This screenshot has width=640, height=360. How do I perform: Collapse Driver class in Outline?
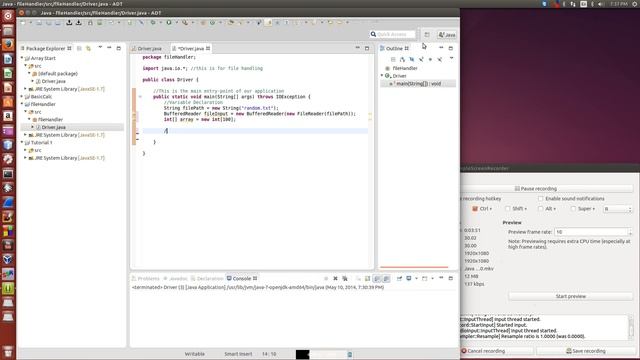382,76
